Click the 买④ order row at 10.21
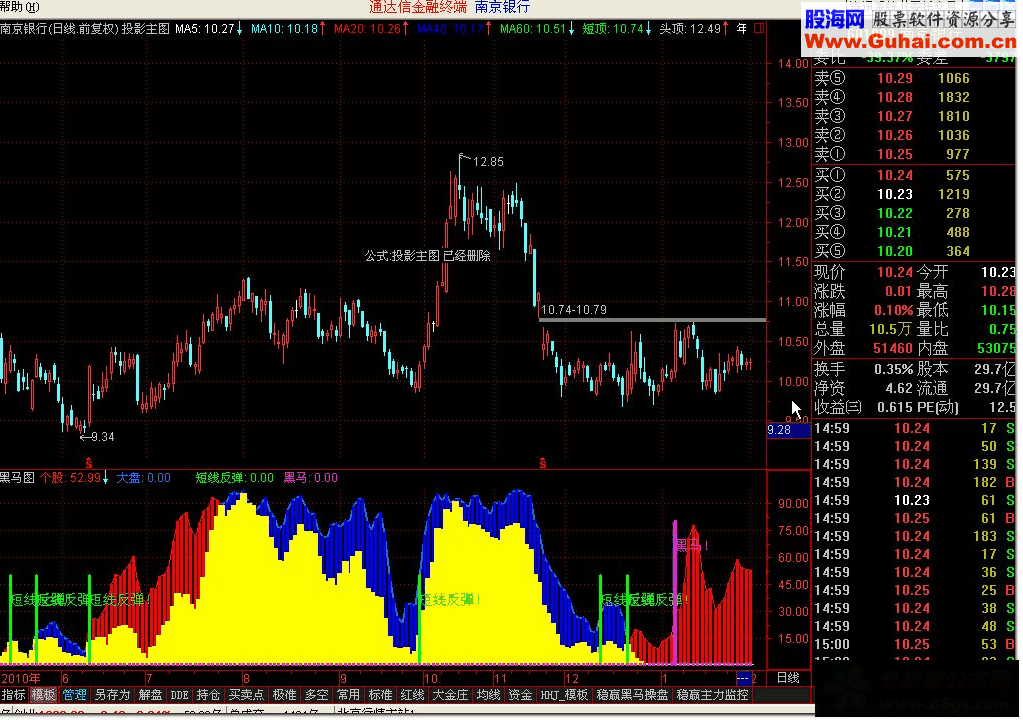Viewport: 1023px width, 720px height. [x=915, y=232]
